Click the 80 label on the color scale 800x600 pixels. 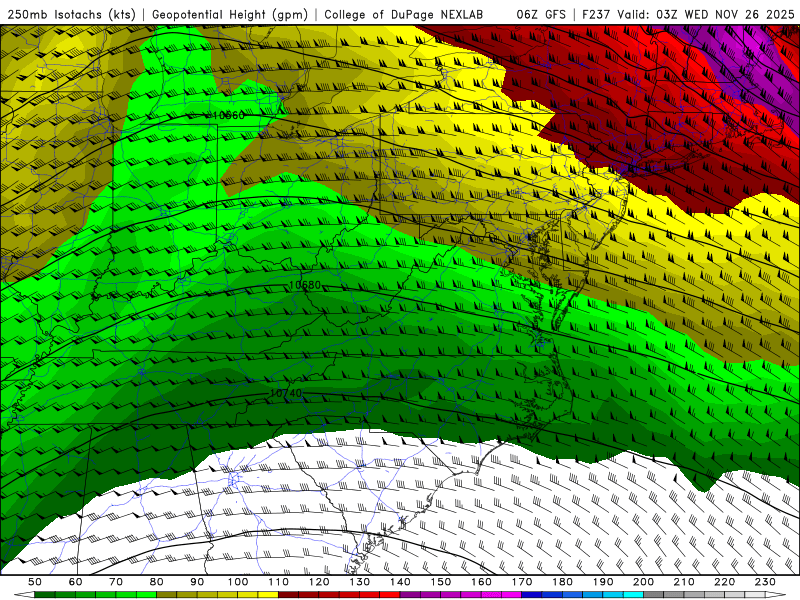click(157, 582)
